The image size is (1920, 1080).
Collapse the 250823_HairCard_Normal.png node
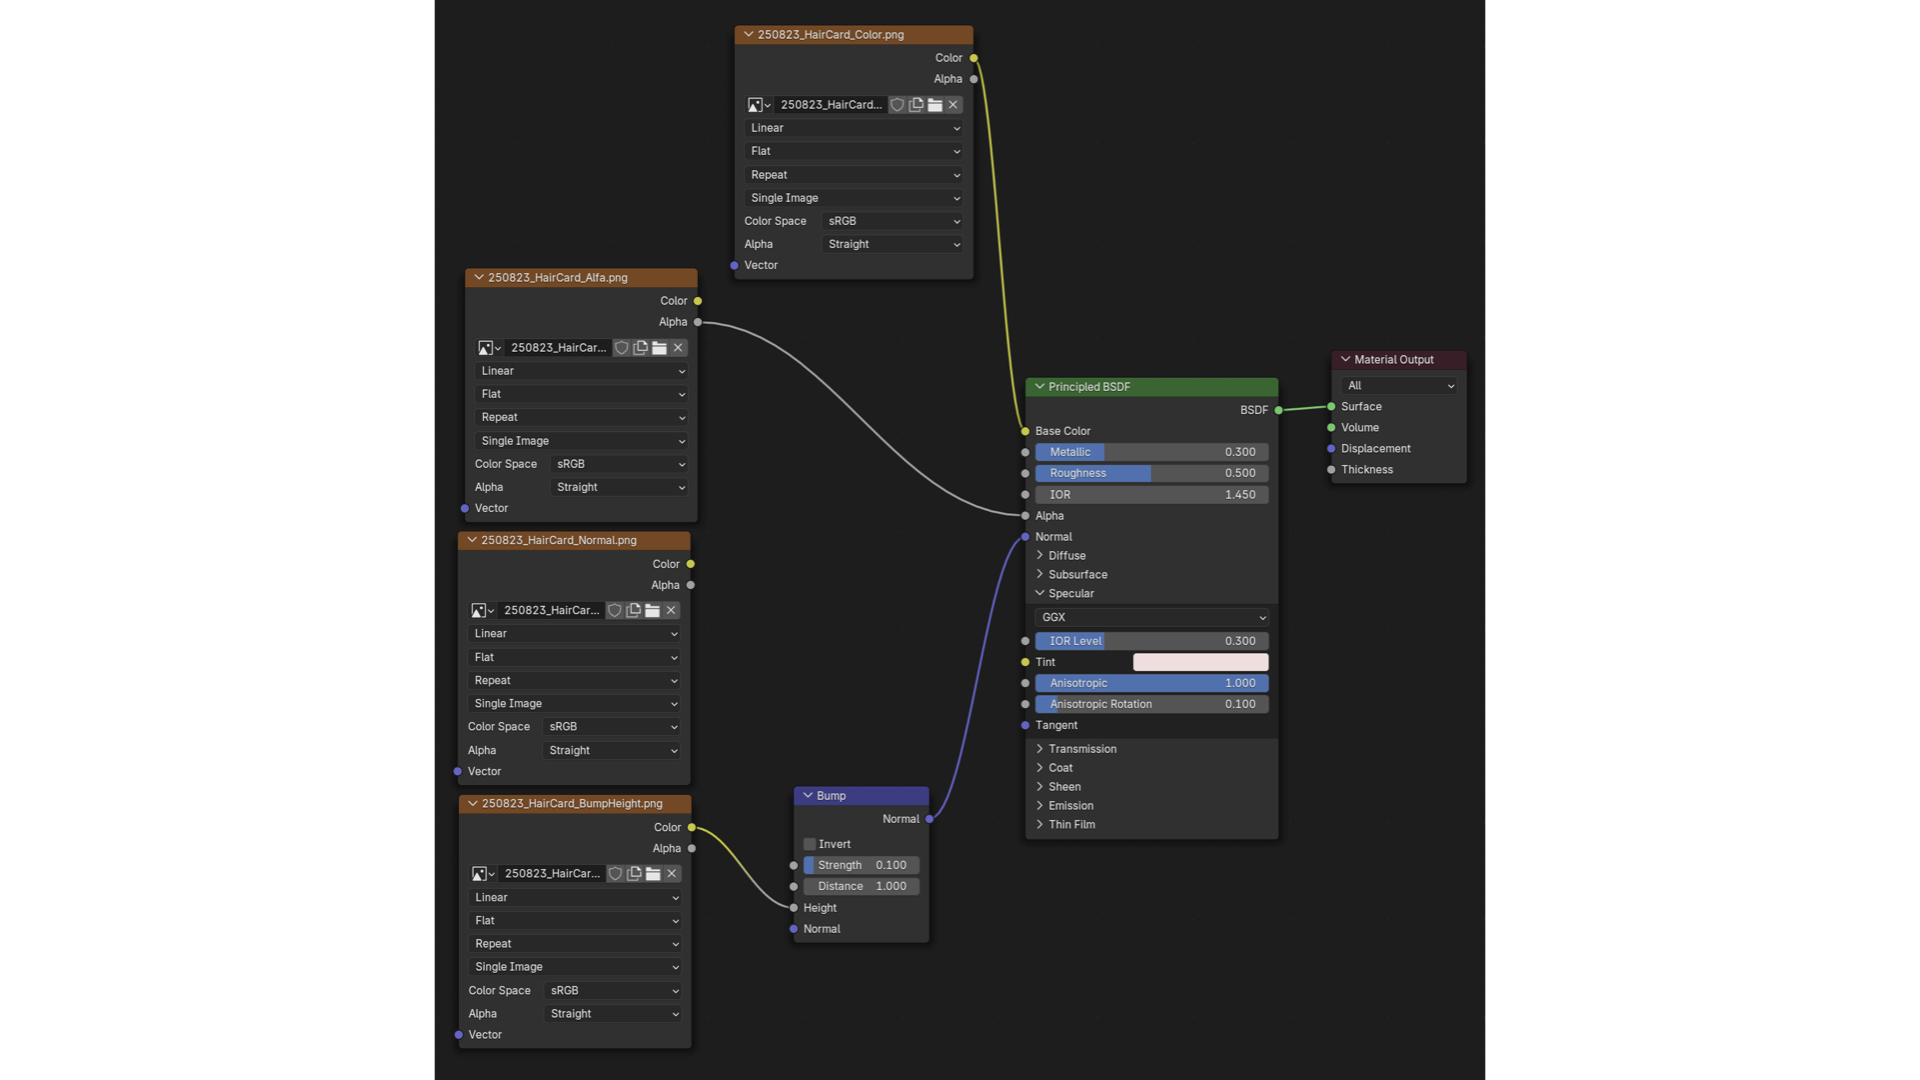tap(472, 541)
